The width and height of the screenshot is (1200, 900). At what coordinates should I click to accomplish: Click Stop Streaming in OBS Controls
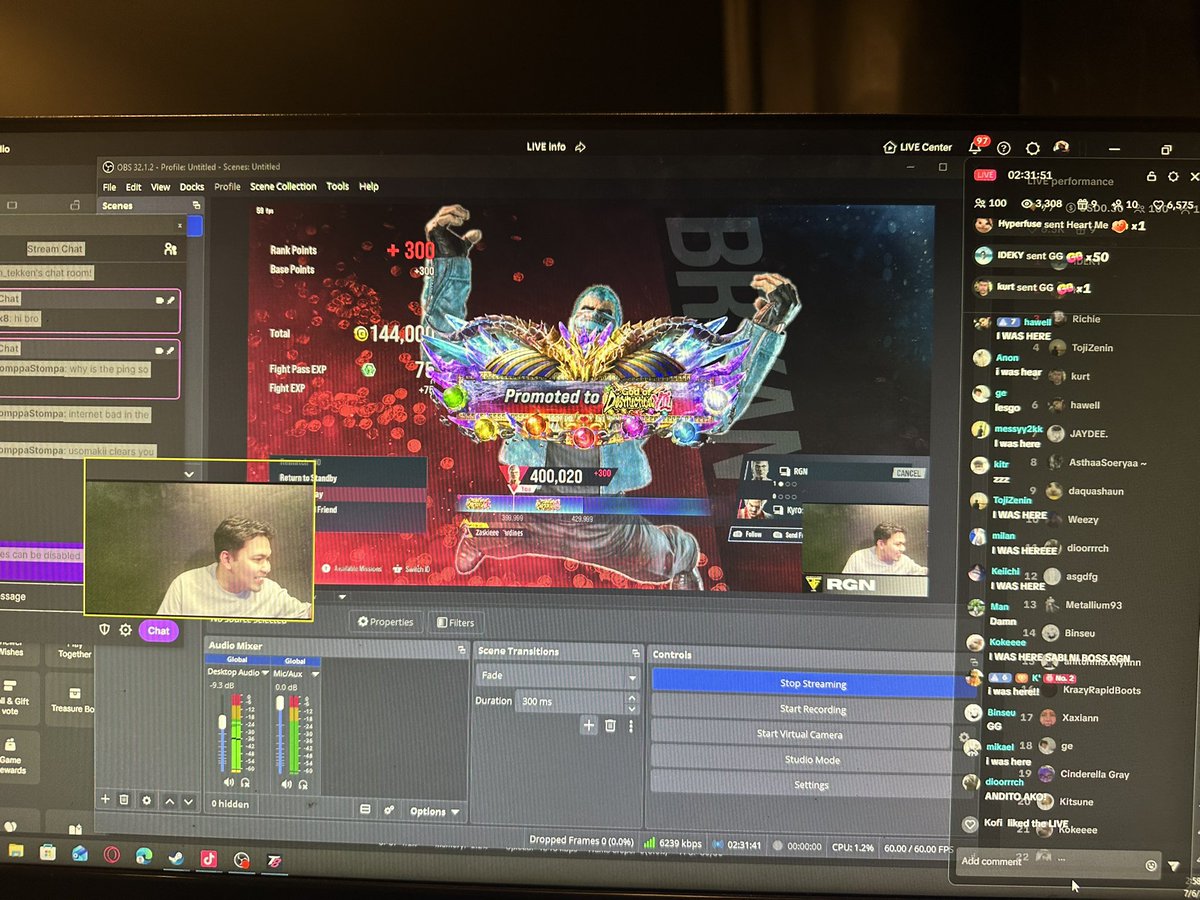[x=812, y=684]
